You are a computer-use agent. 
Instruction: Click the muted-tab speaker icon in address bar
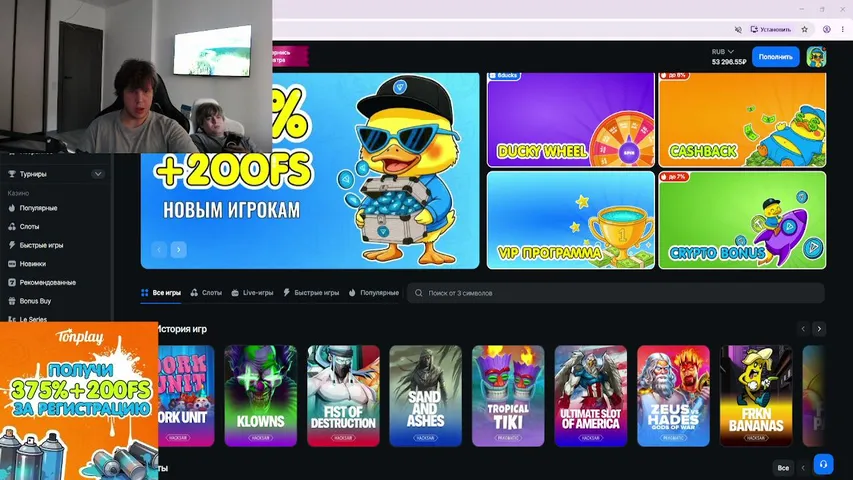pos(738,29)
